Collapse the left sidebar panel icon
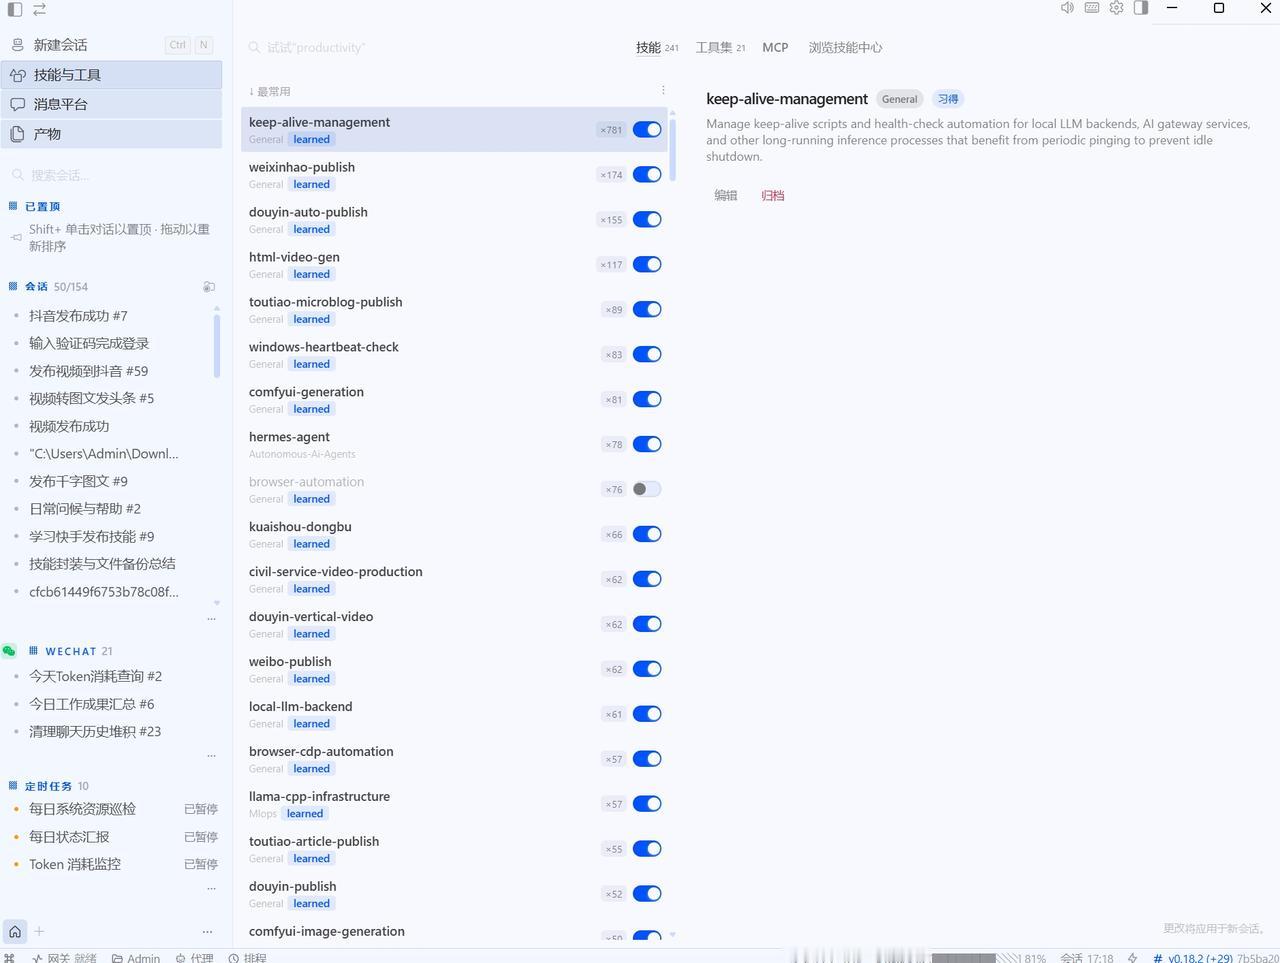This screenshot has height=963, width=1280. [15, 9]
